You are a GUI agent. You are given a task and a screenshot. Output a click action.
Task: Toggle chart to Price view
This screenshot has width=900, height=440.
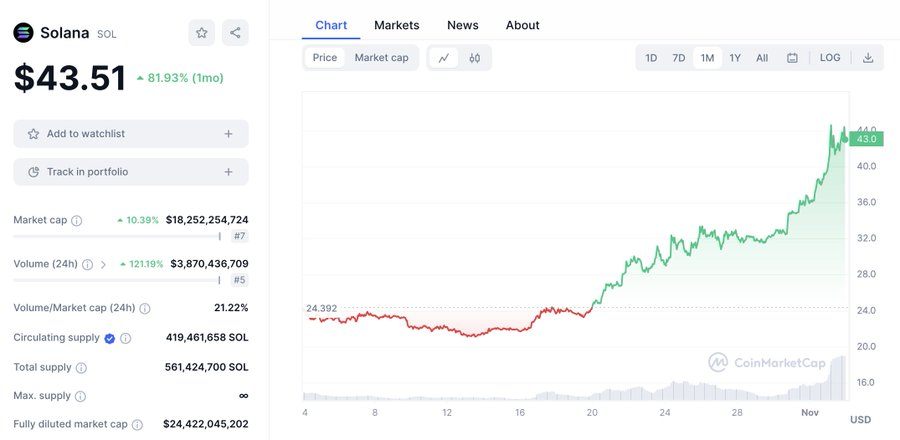(325, 58)
